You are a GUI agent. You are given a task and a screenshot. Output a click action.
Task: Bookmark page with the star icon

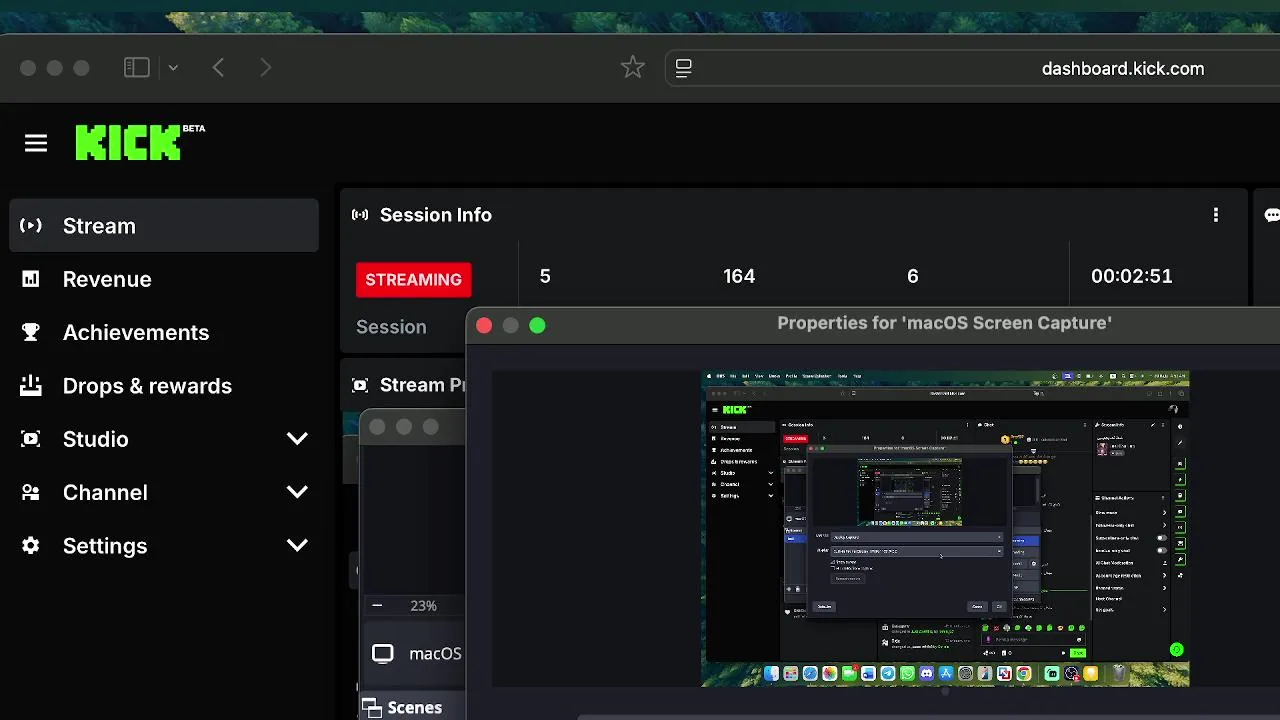(x=632, y=67)
